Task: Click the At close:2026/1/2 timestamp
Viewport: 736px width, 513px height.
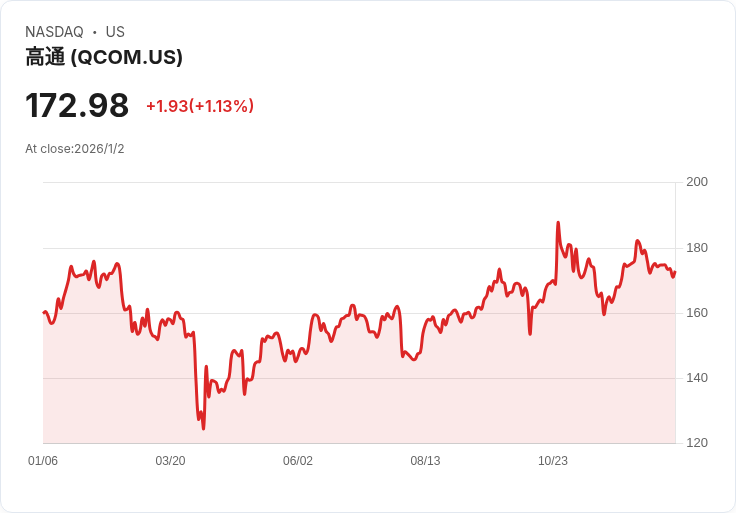Action: (x=75, y=149)
